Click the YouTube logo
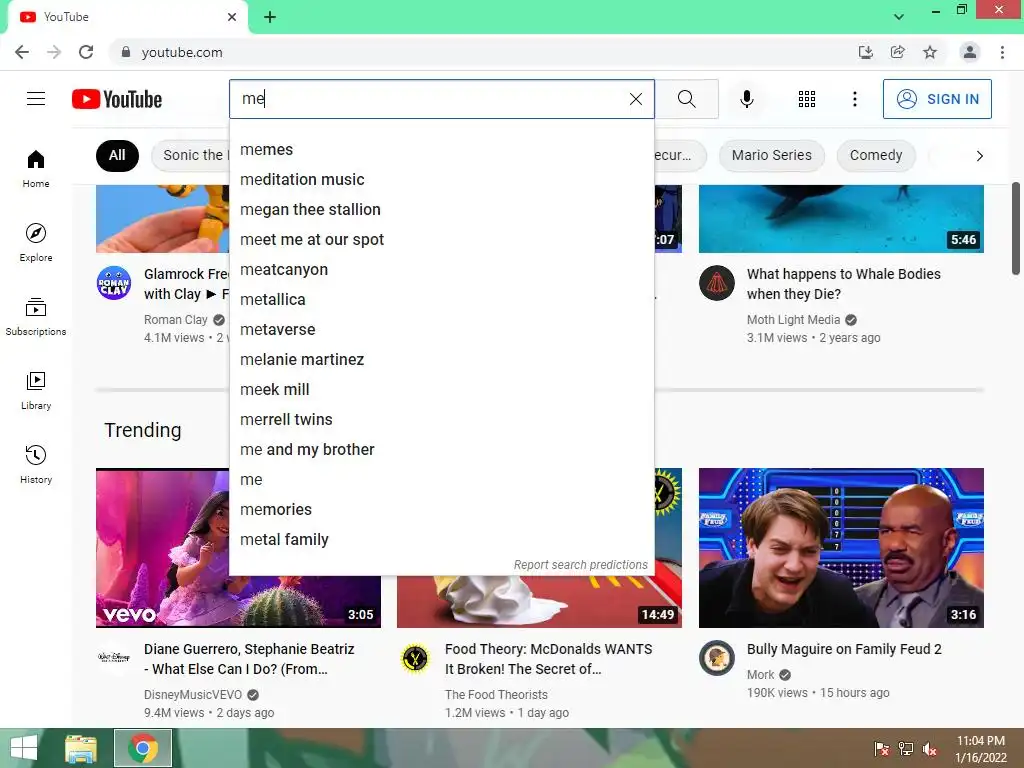 (117, 99)
